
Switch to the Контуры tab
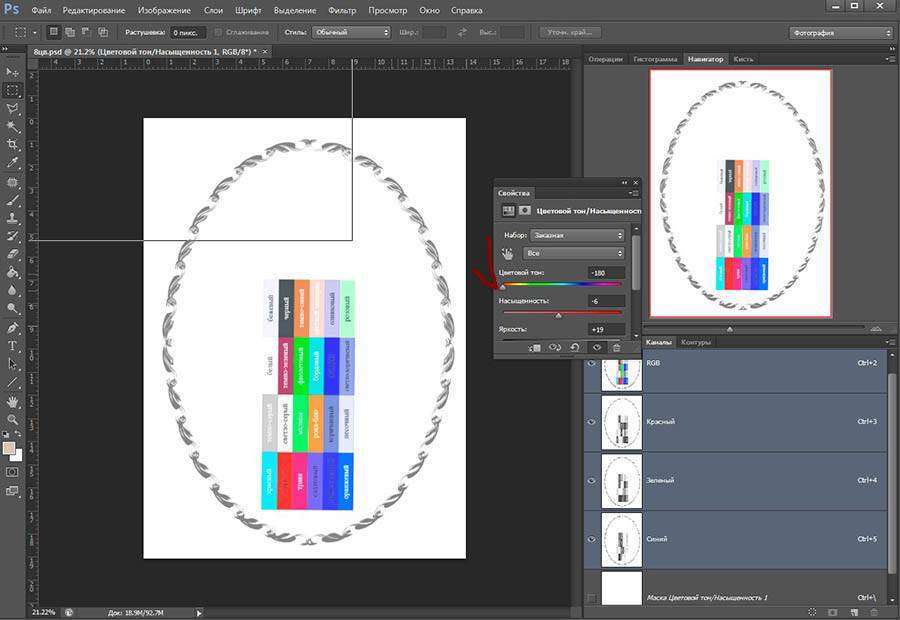pos(696,342)
